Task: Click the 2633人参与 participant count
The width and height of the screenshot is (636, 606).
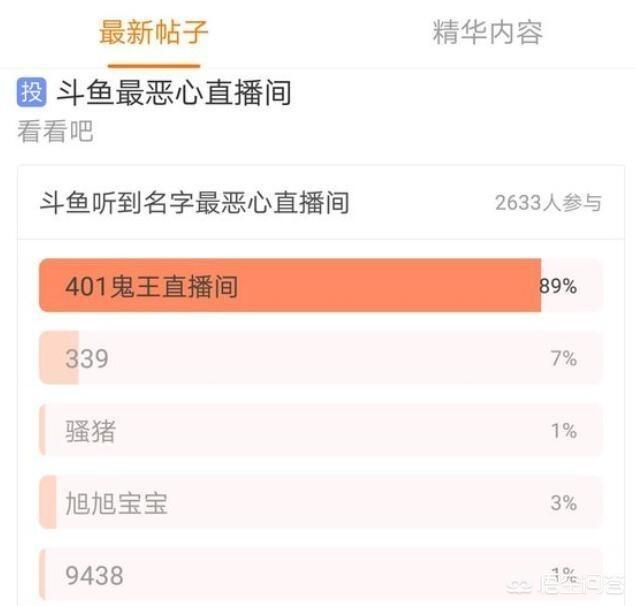Action: (548, 203)
